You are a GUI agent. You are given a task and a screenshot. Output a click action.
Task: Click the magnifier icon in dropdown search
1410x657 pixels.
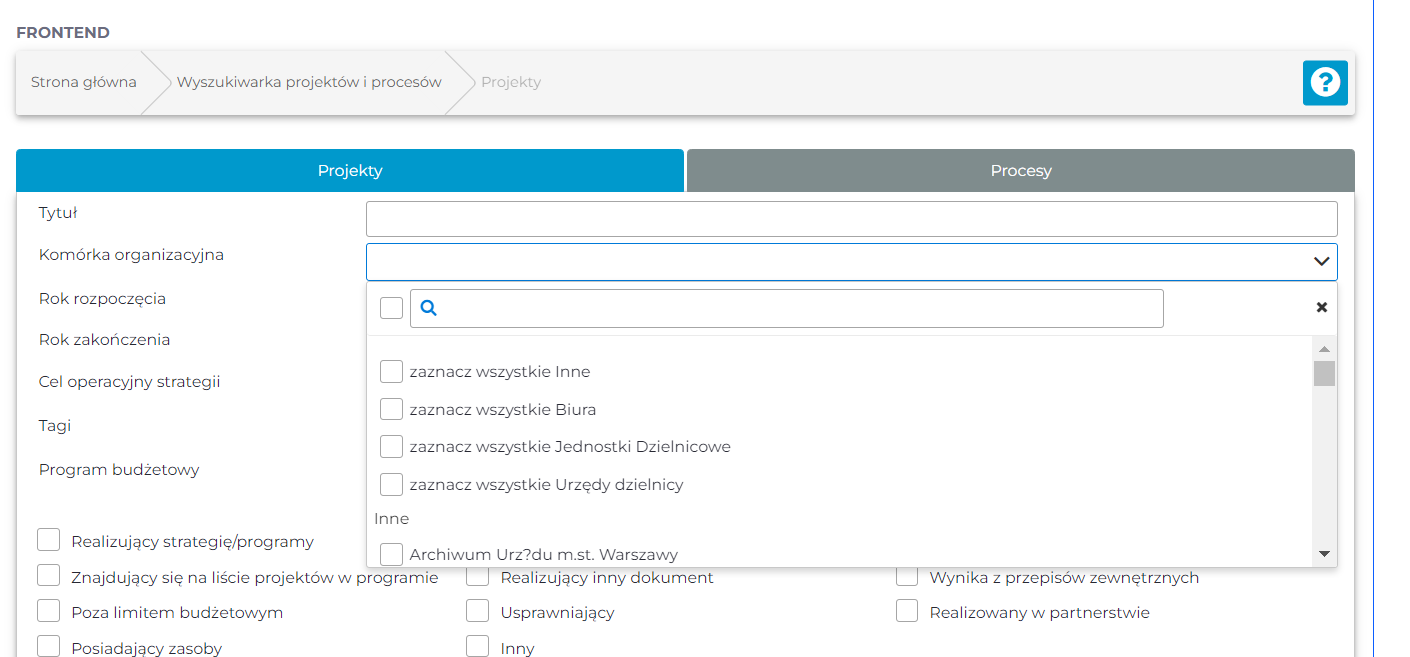429,308
